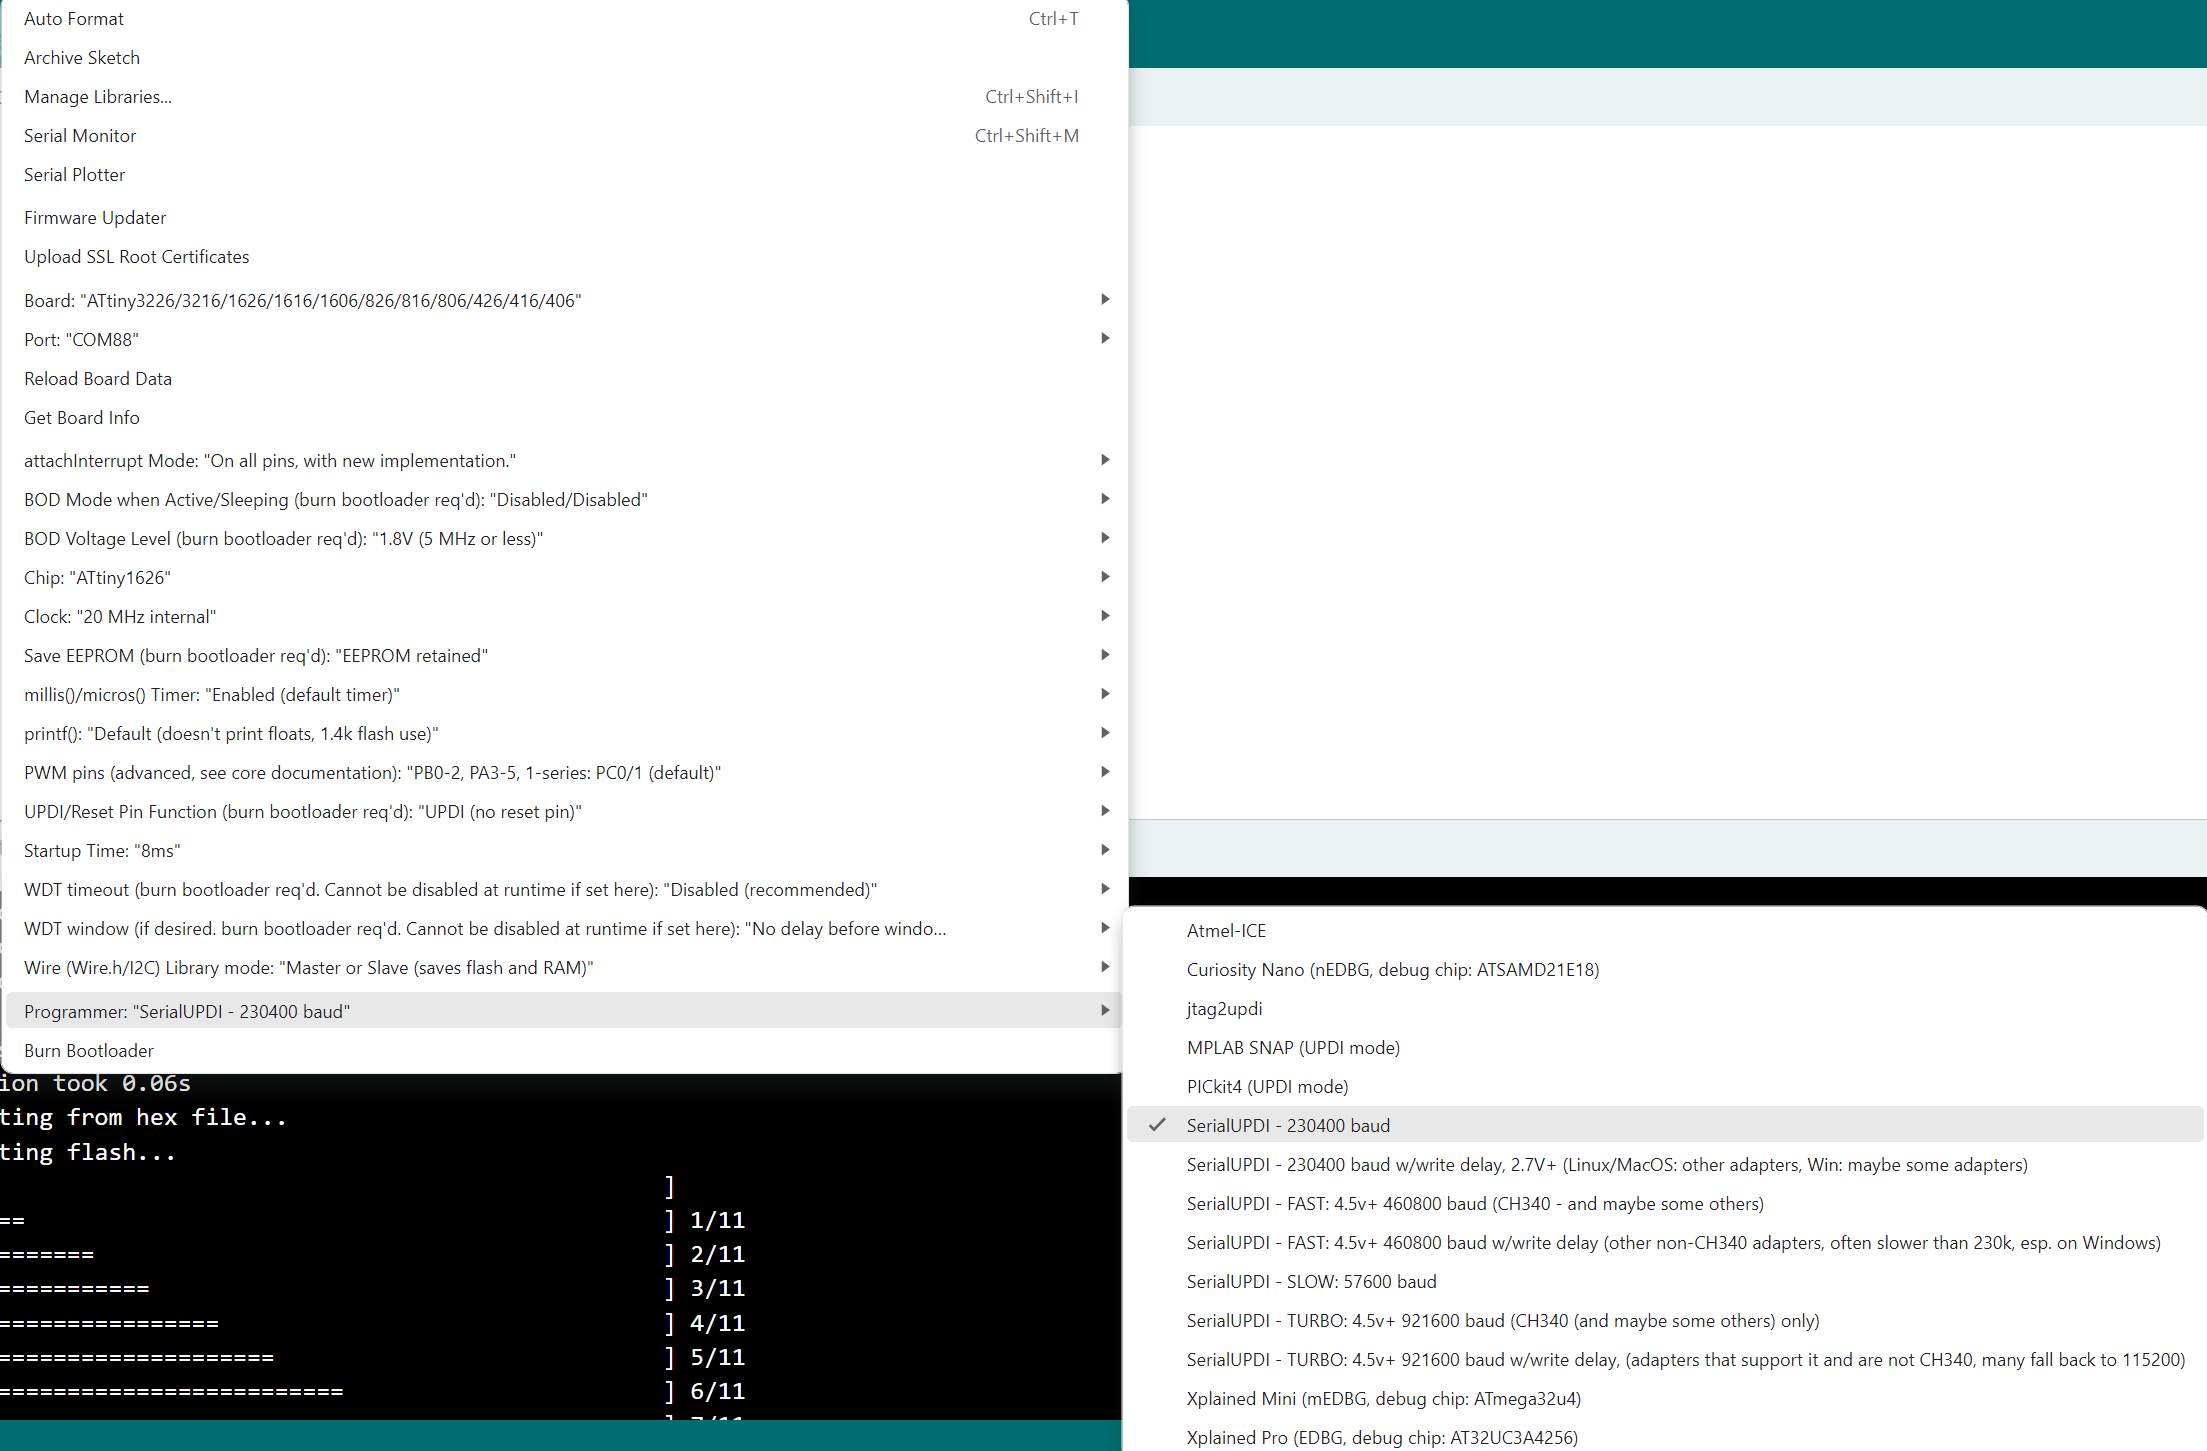The height and width of the screenshot is (1451, 2207).
Task: Archive the current sketch
Action: pyautogui.click(x=82, y=57)
